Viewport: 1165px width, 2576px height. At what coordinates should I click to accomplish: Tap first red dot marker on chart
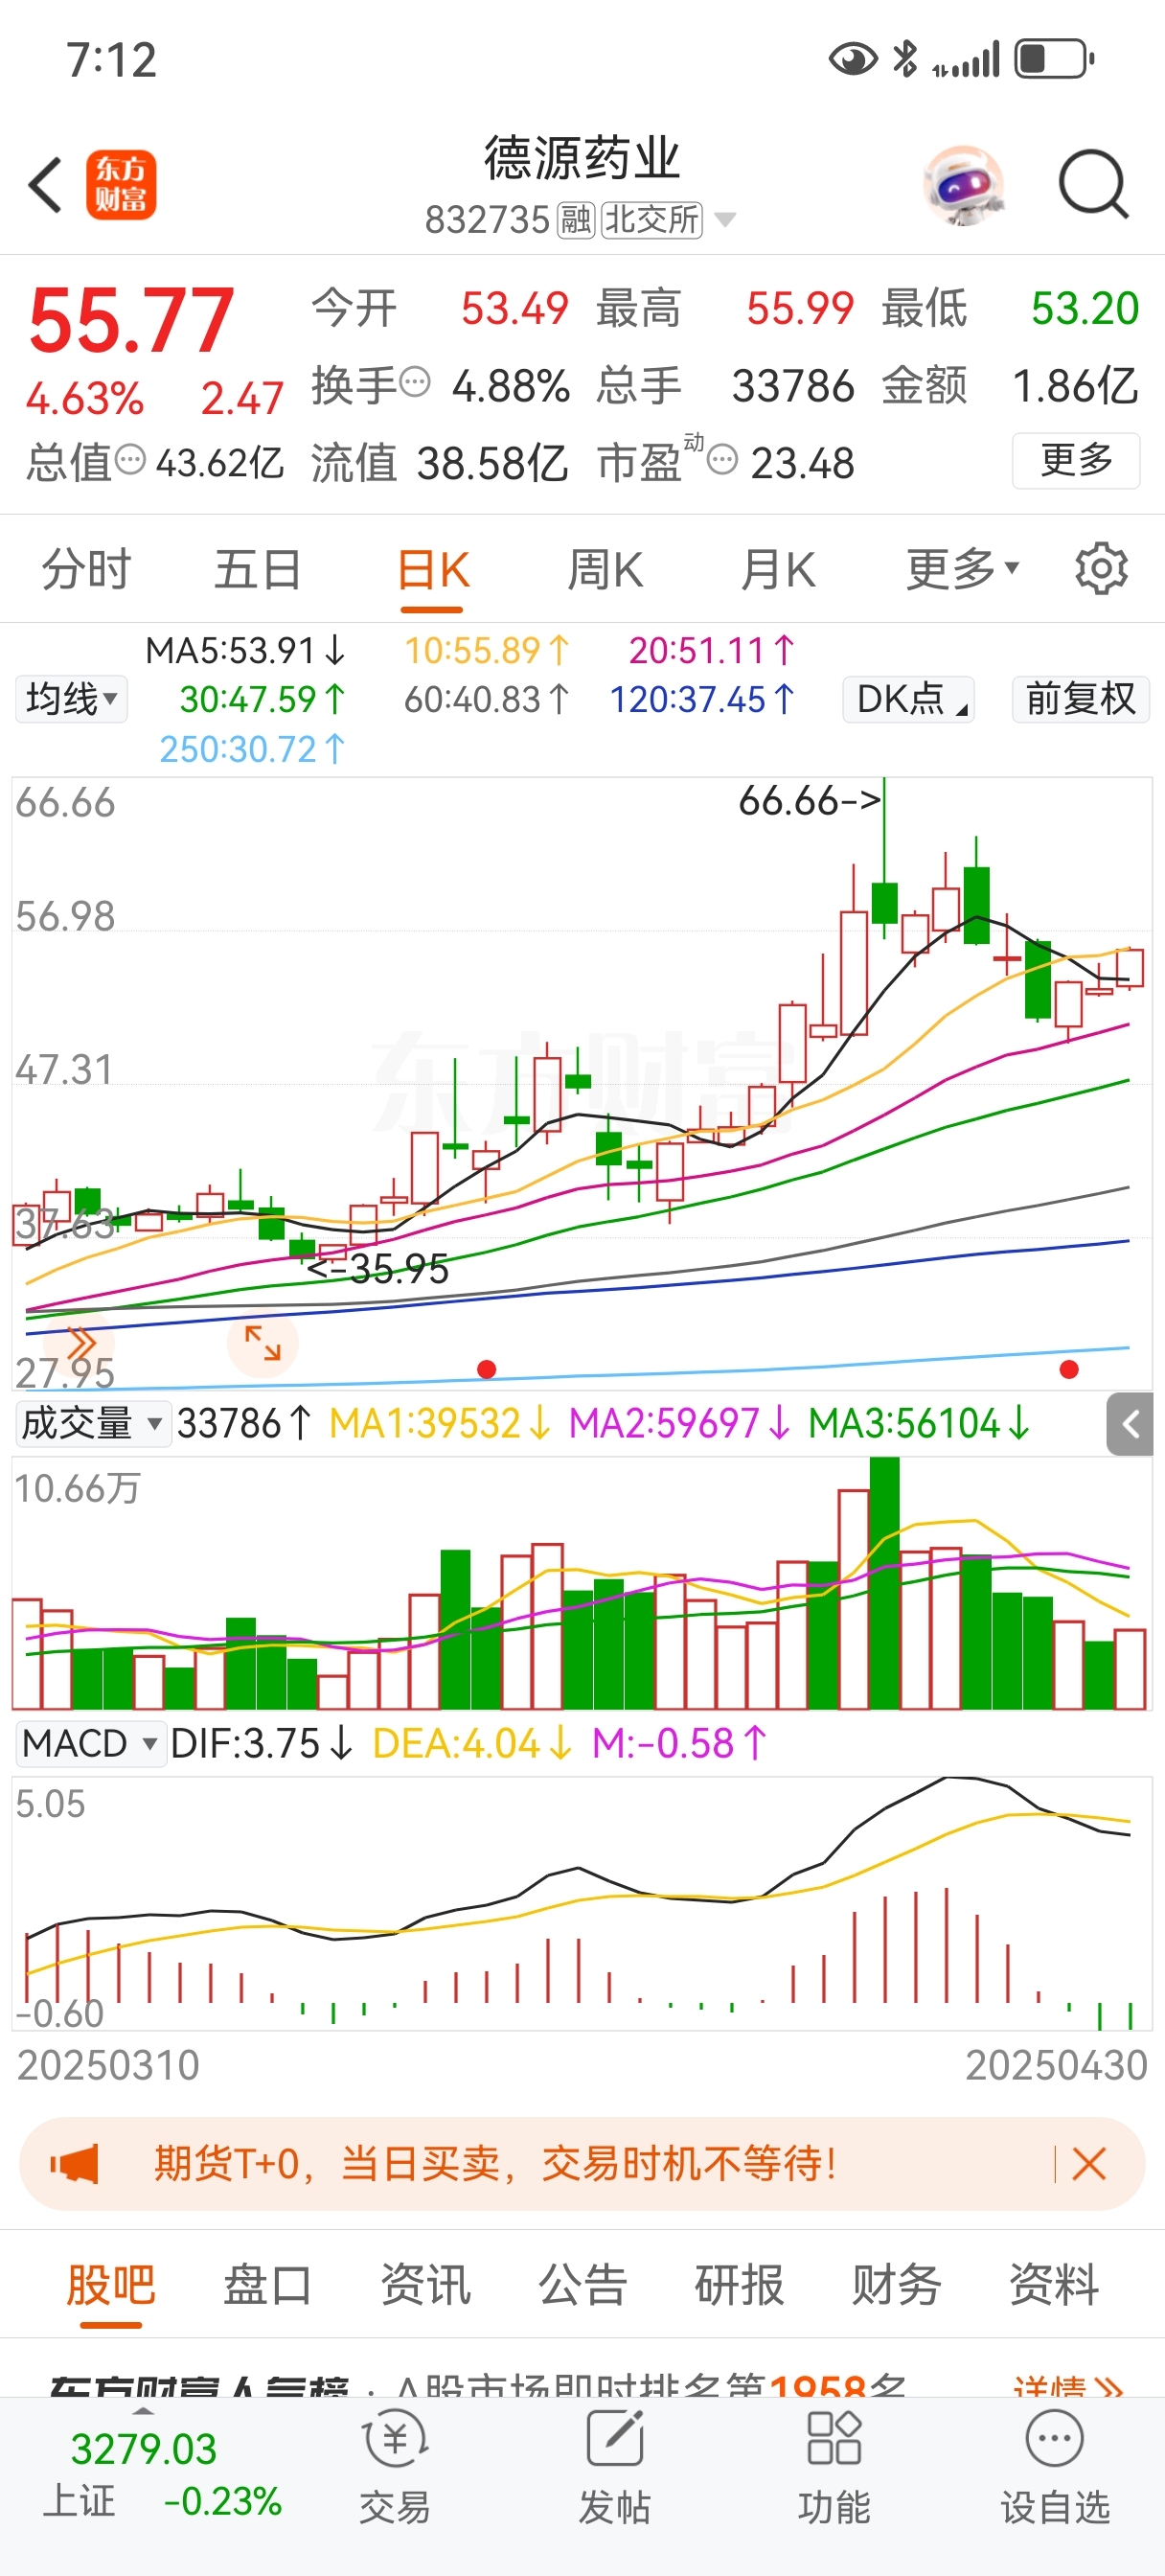pos(487,1369)
